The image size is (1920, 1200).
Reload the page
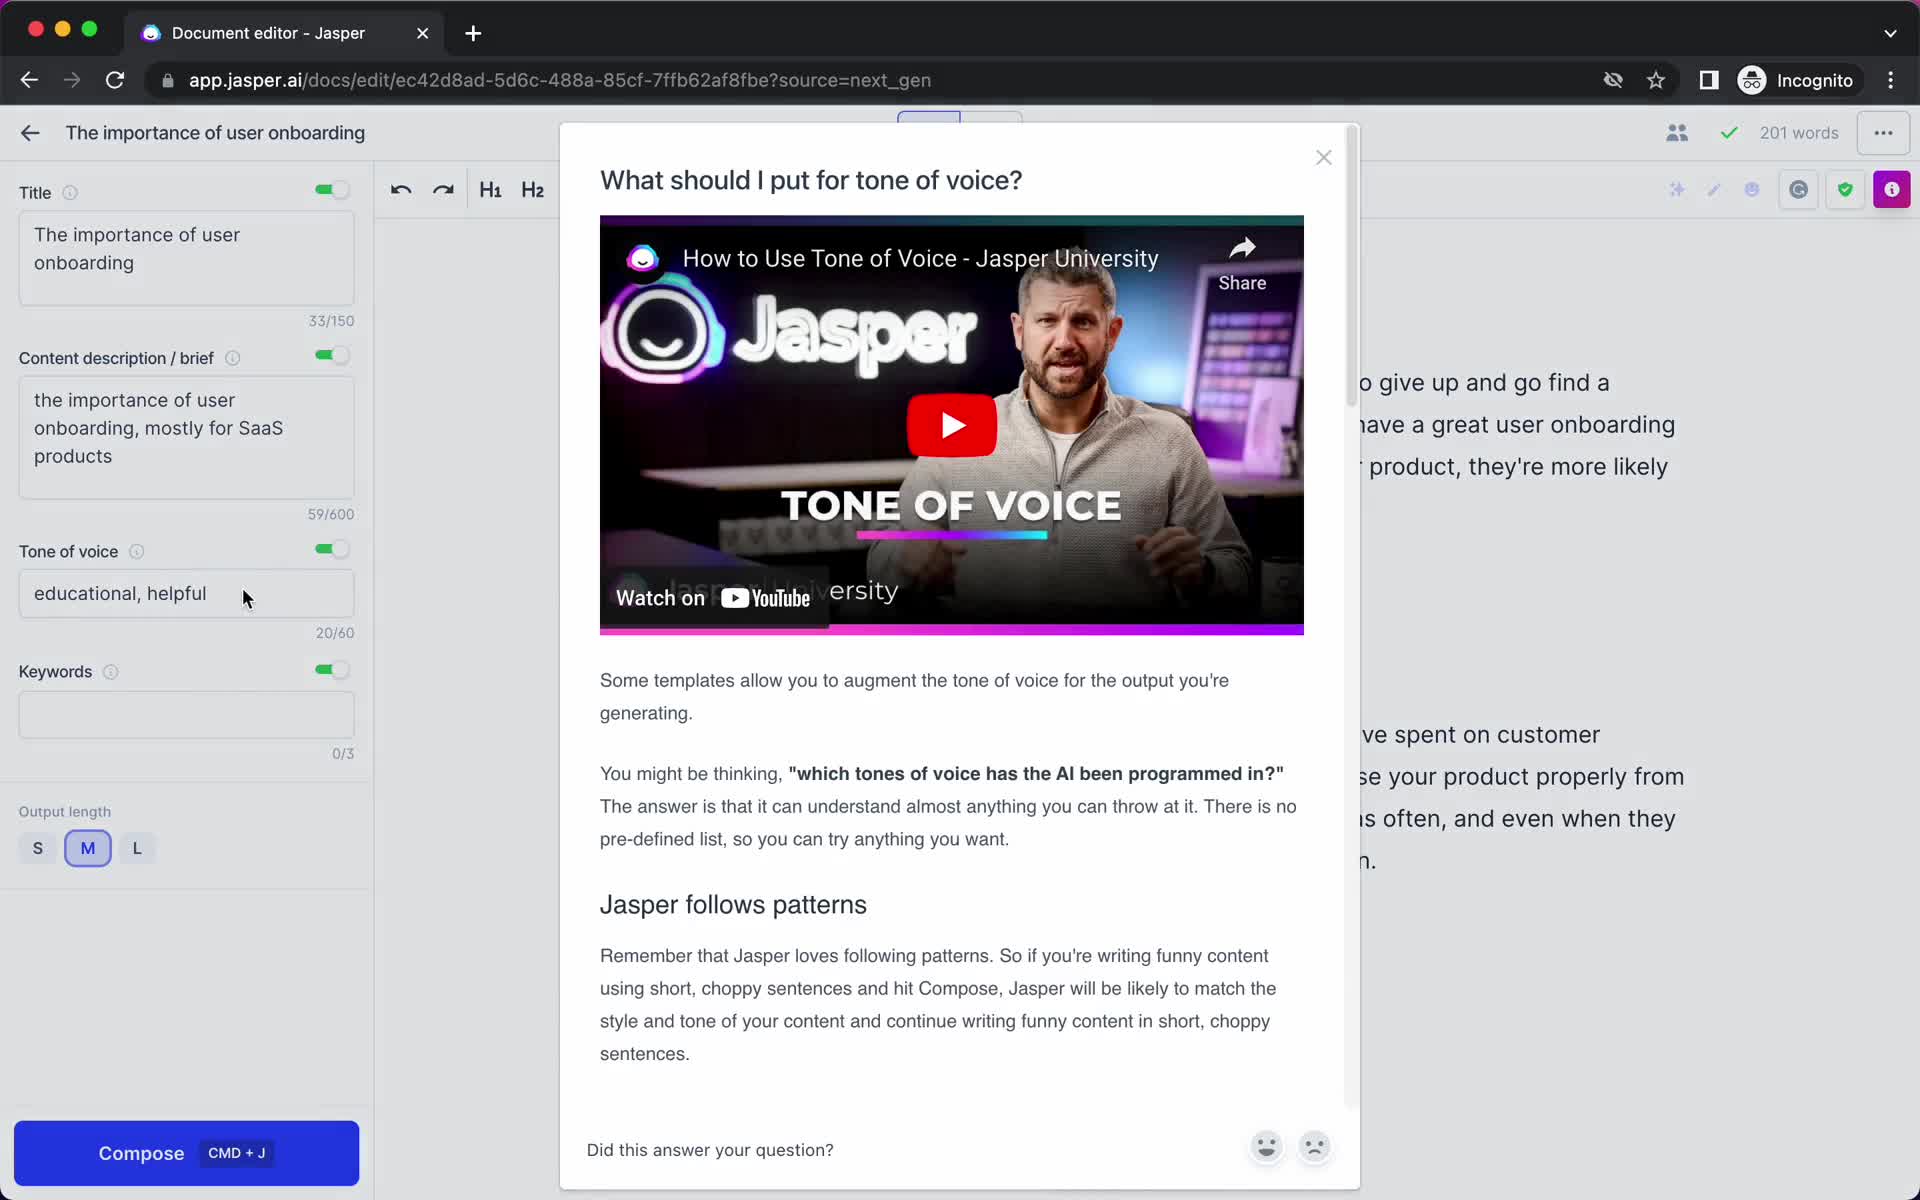click(115, 80)
